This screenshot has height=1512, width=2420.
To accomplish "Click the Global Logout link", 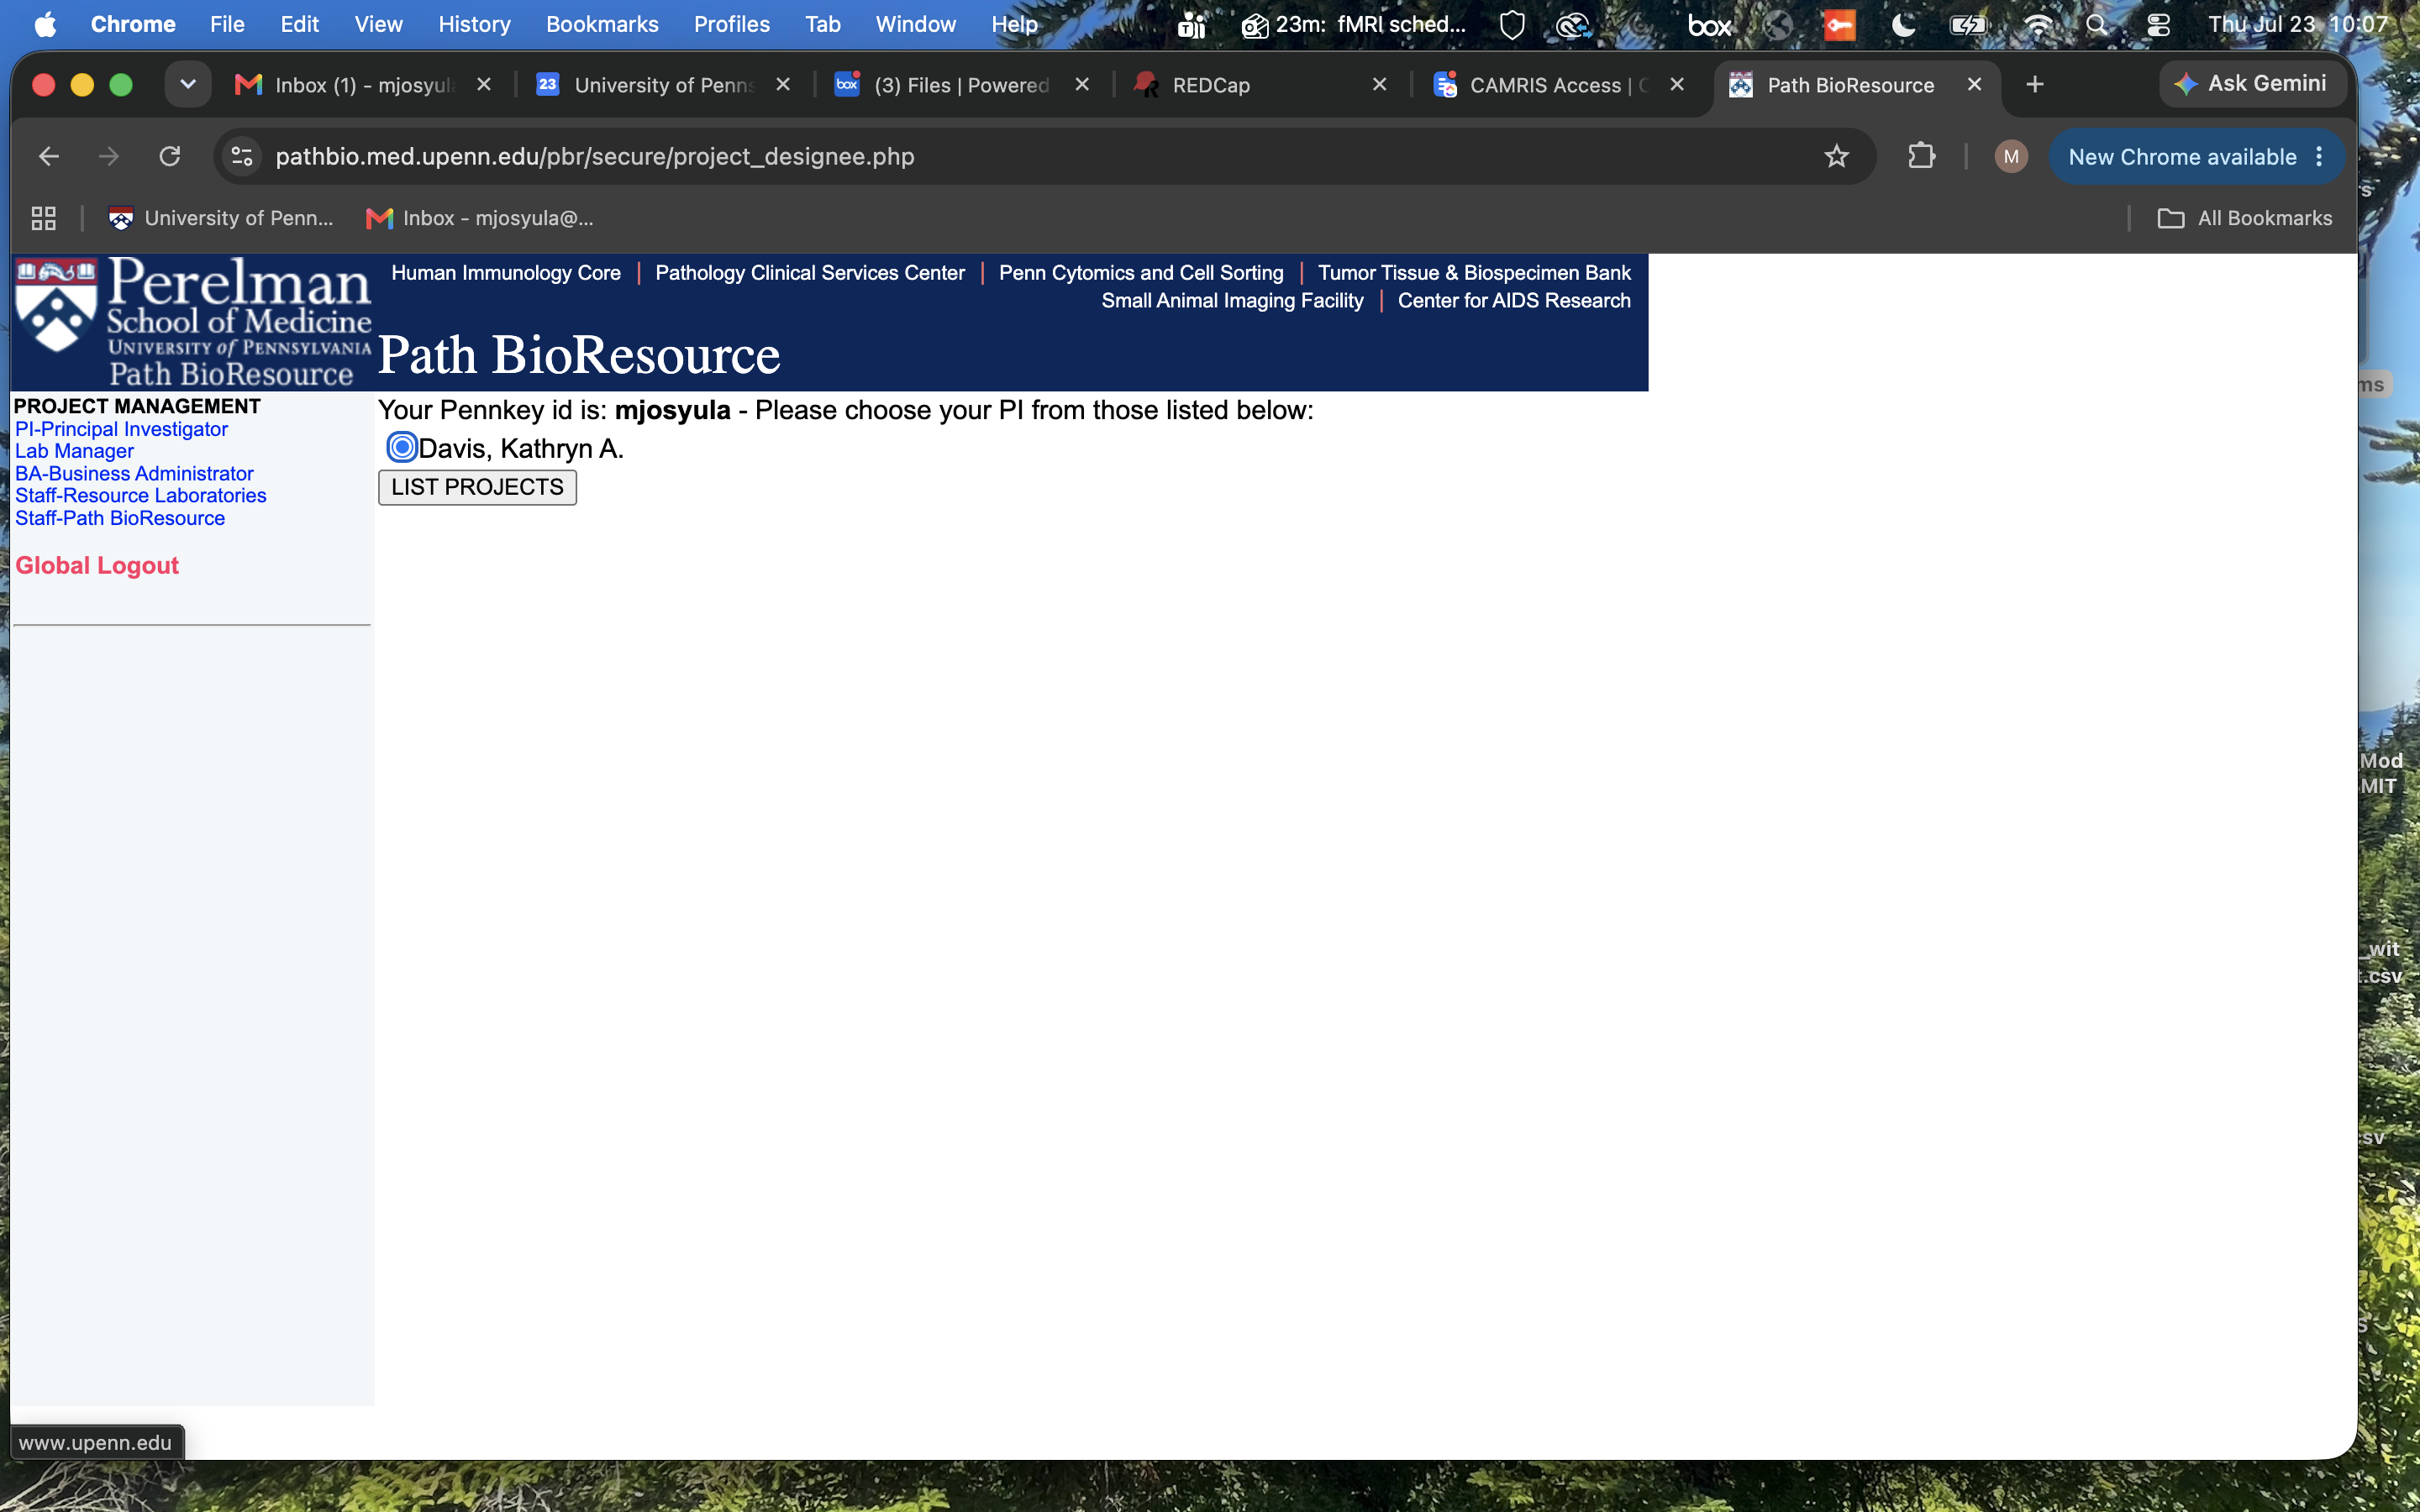I will pyautogui.click(x=97, y=565).
